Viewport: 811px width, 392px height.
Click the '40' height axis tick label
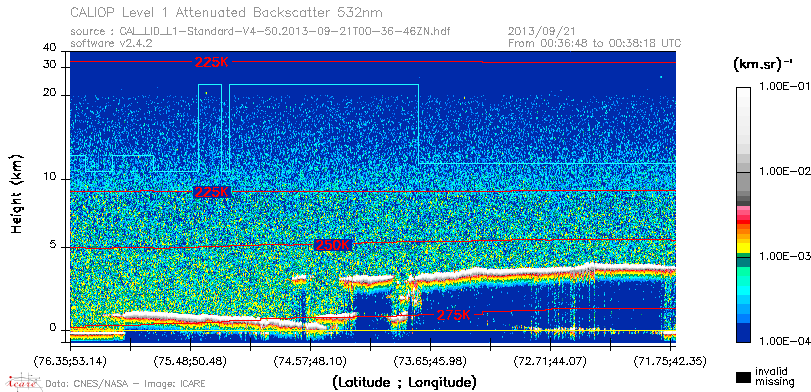coord(50,48)
